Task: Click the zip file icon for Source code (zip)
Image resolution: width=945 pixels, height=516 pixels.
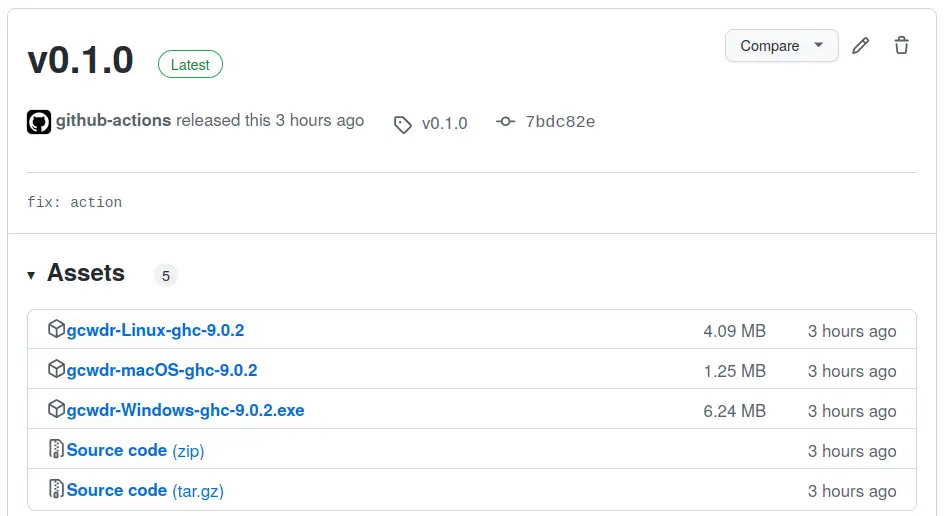Action: coord(56,449)
